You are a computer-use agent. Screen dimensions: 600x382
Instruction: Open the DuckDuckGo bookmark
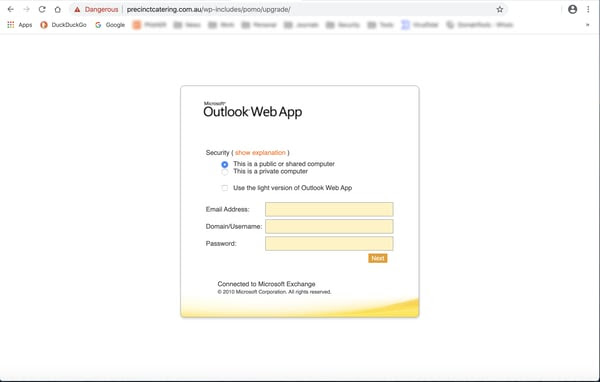pos(64,25)
